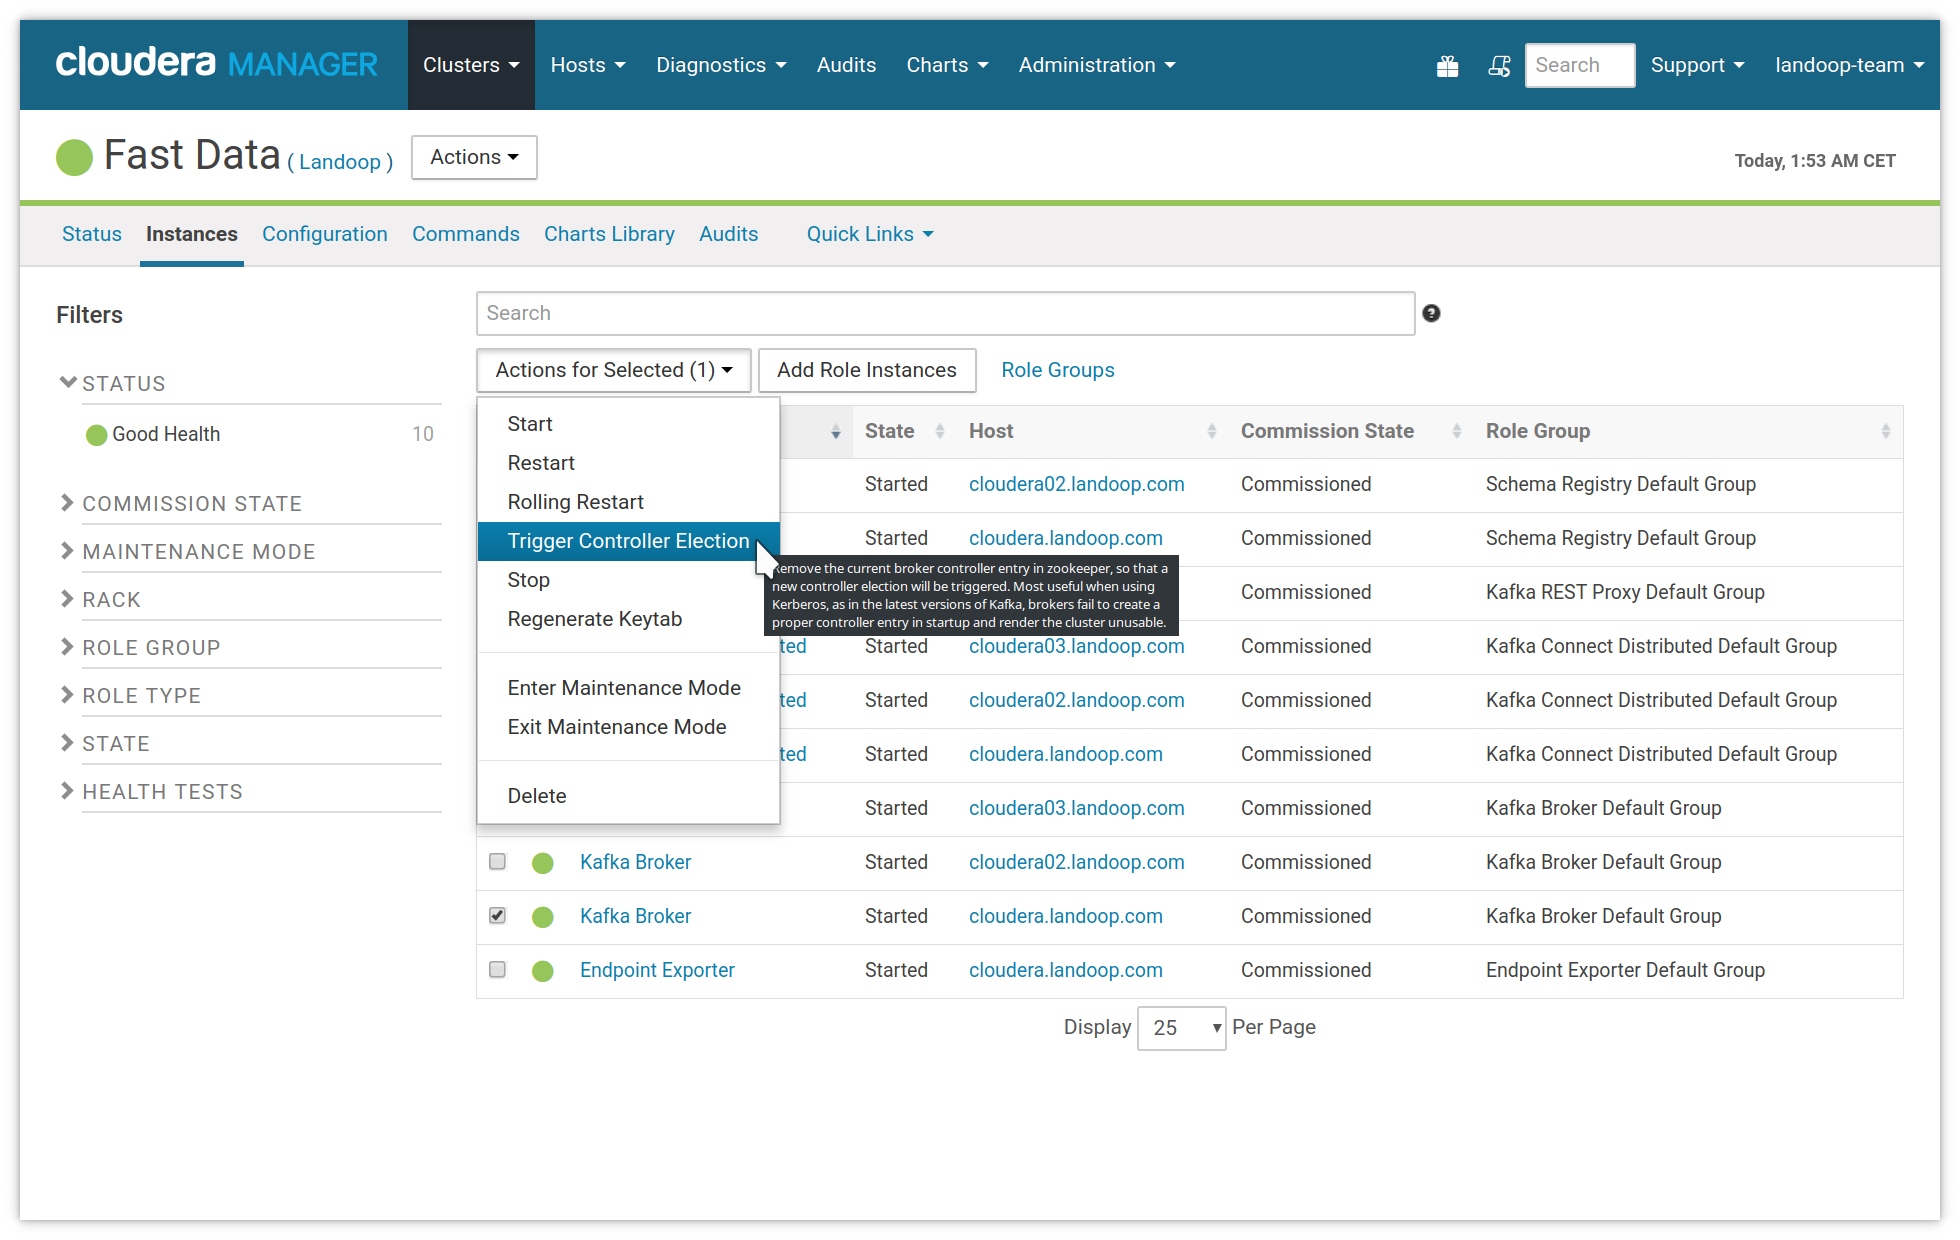This screenshot has height=1240, width=1960.
Task: Check the Kafka Broker cloudera02 row checkbox
Action: tap(497, 861)
